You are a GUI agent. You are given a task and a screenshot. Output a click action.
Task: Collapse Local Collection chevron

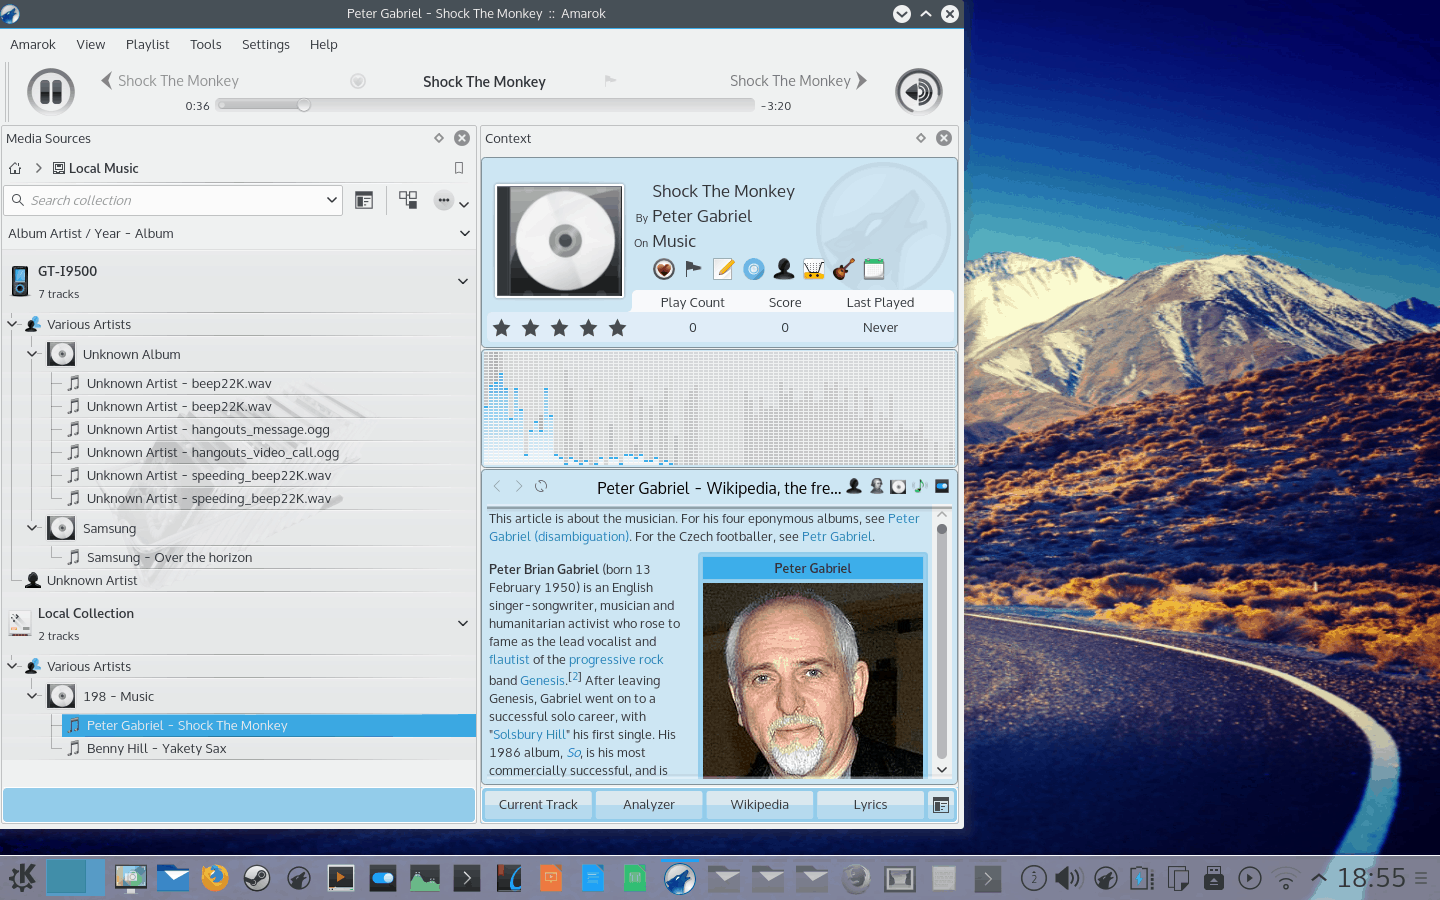tap(463, 623)
